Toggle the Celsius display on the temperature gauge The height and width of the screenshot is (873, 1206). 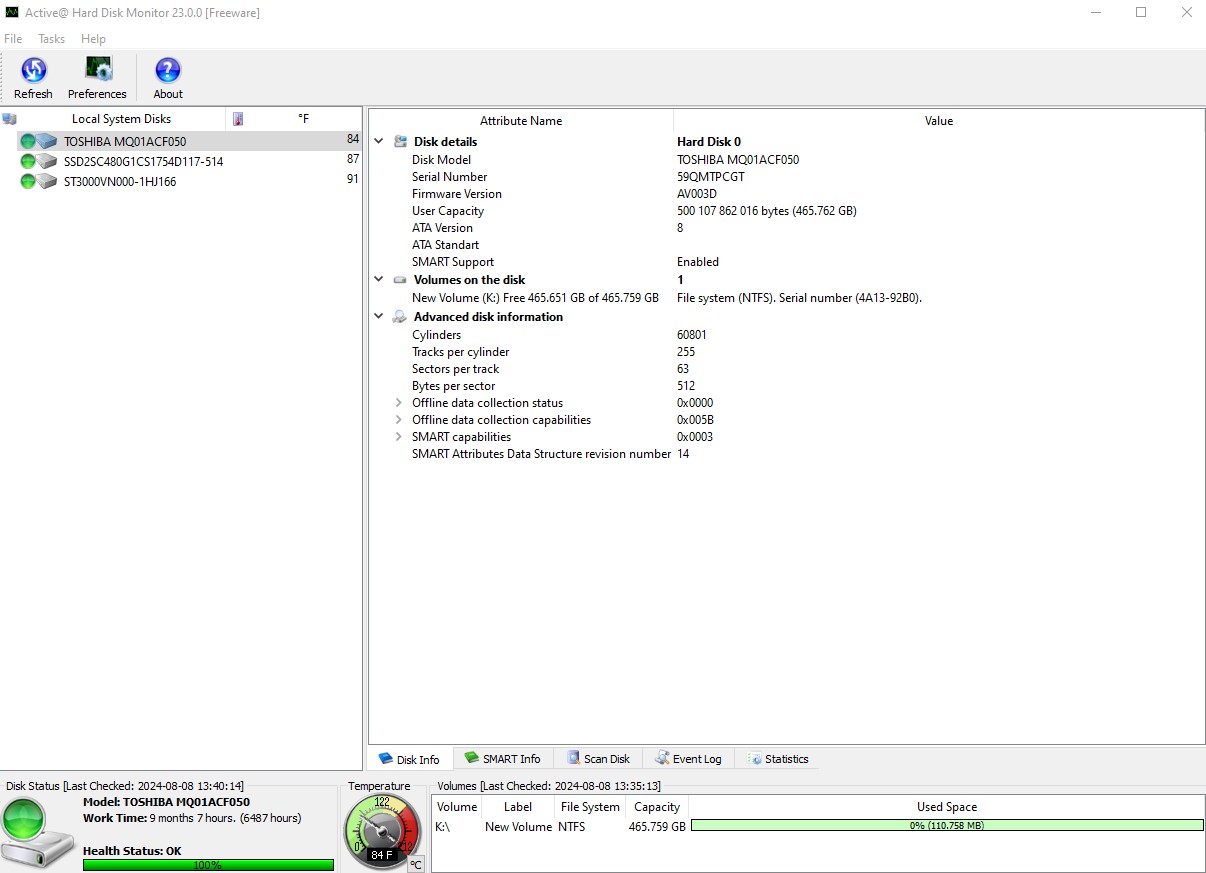[x=416, y=863]
